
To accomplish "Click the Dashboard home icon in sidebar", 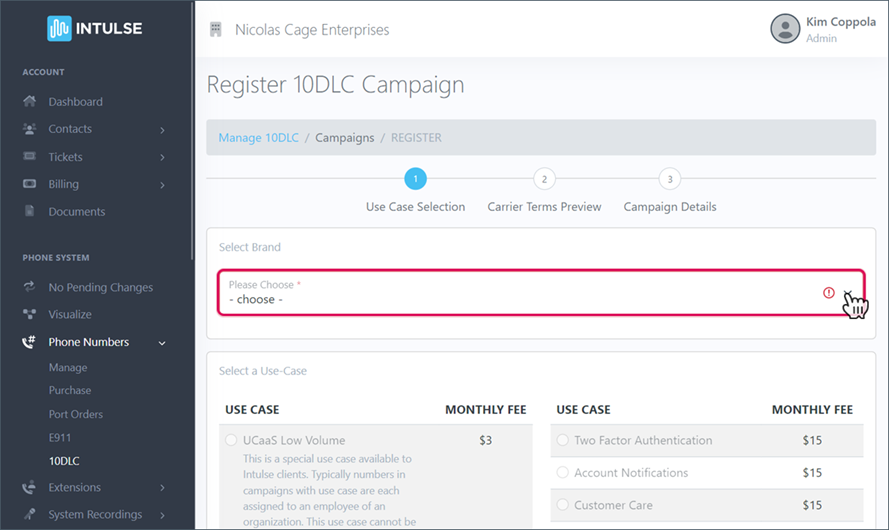I will point(30,101).
